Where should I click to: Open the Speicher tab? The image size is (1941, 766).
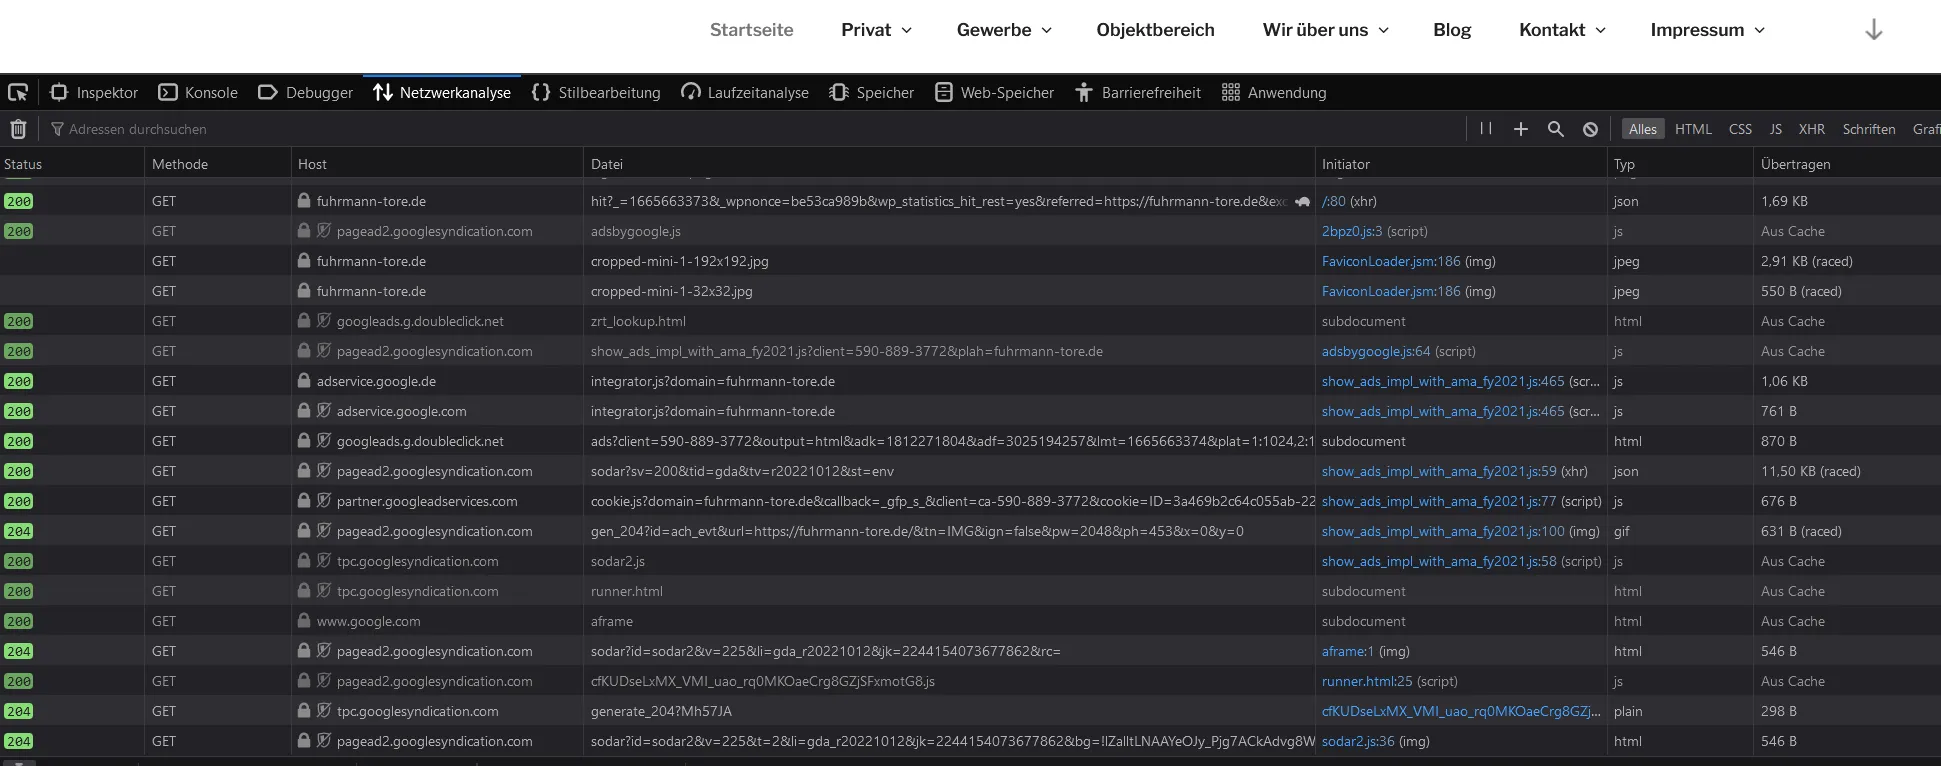[x=872, y=93]
